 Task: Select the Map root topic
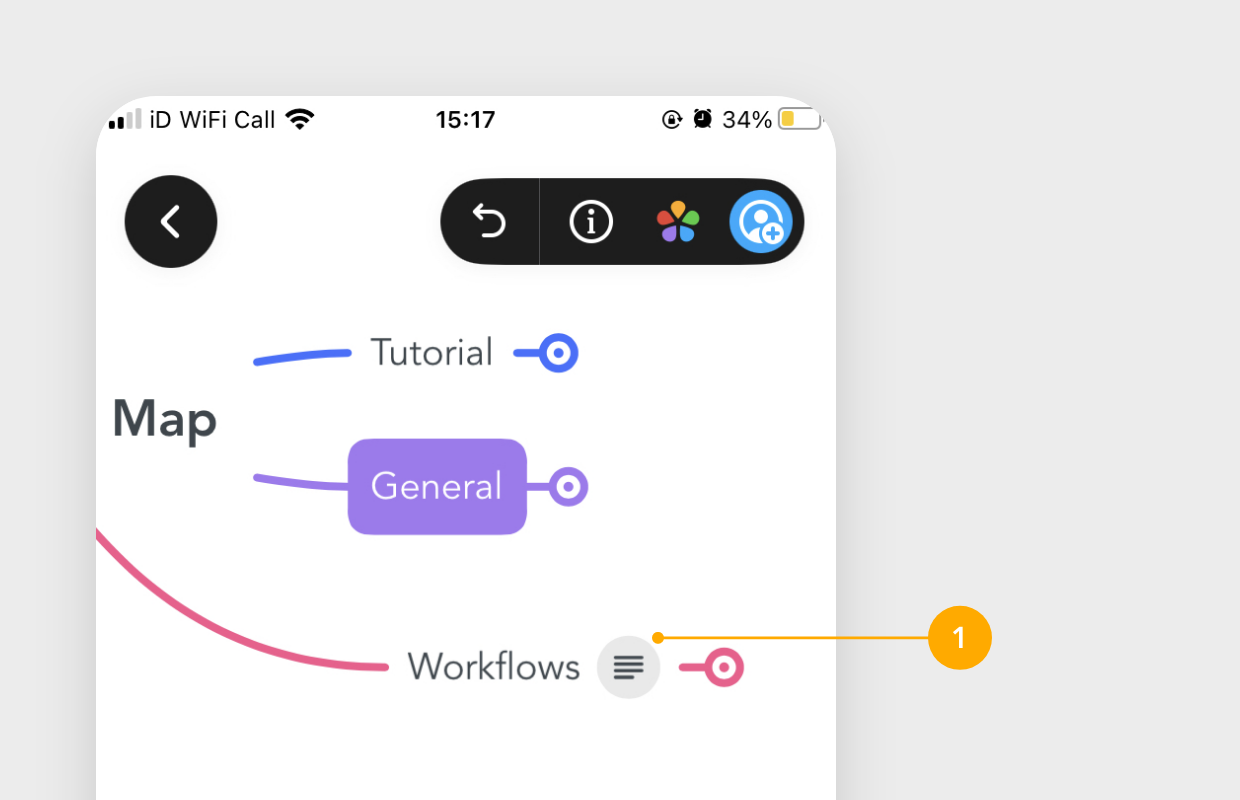click(165, 418)
